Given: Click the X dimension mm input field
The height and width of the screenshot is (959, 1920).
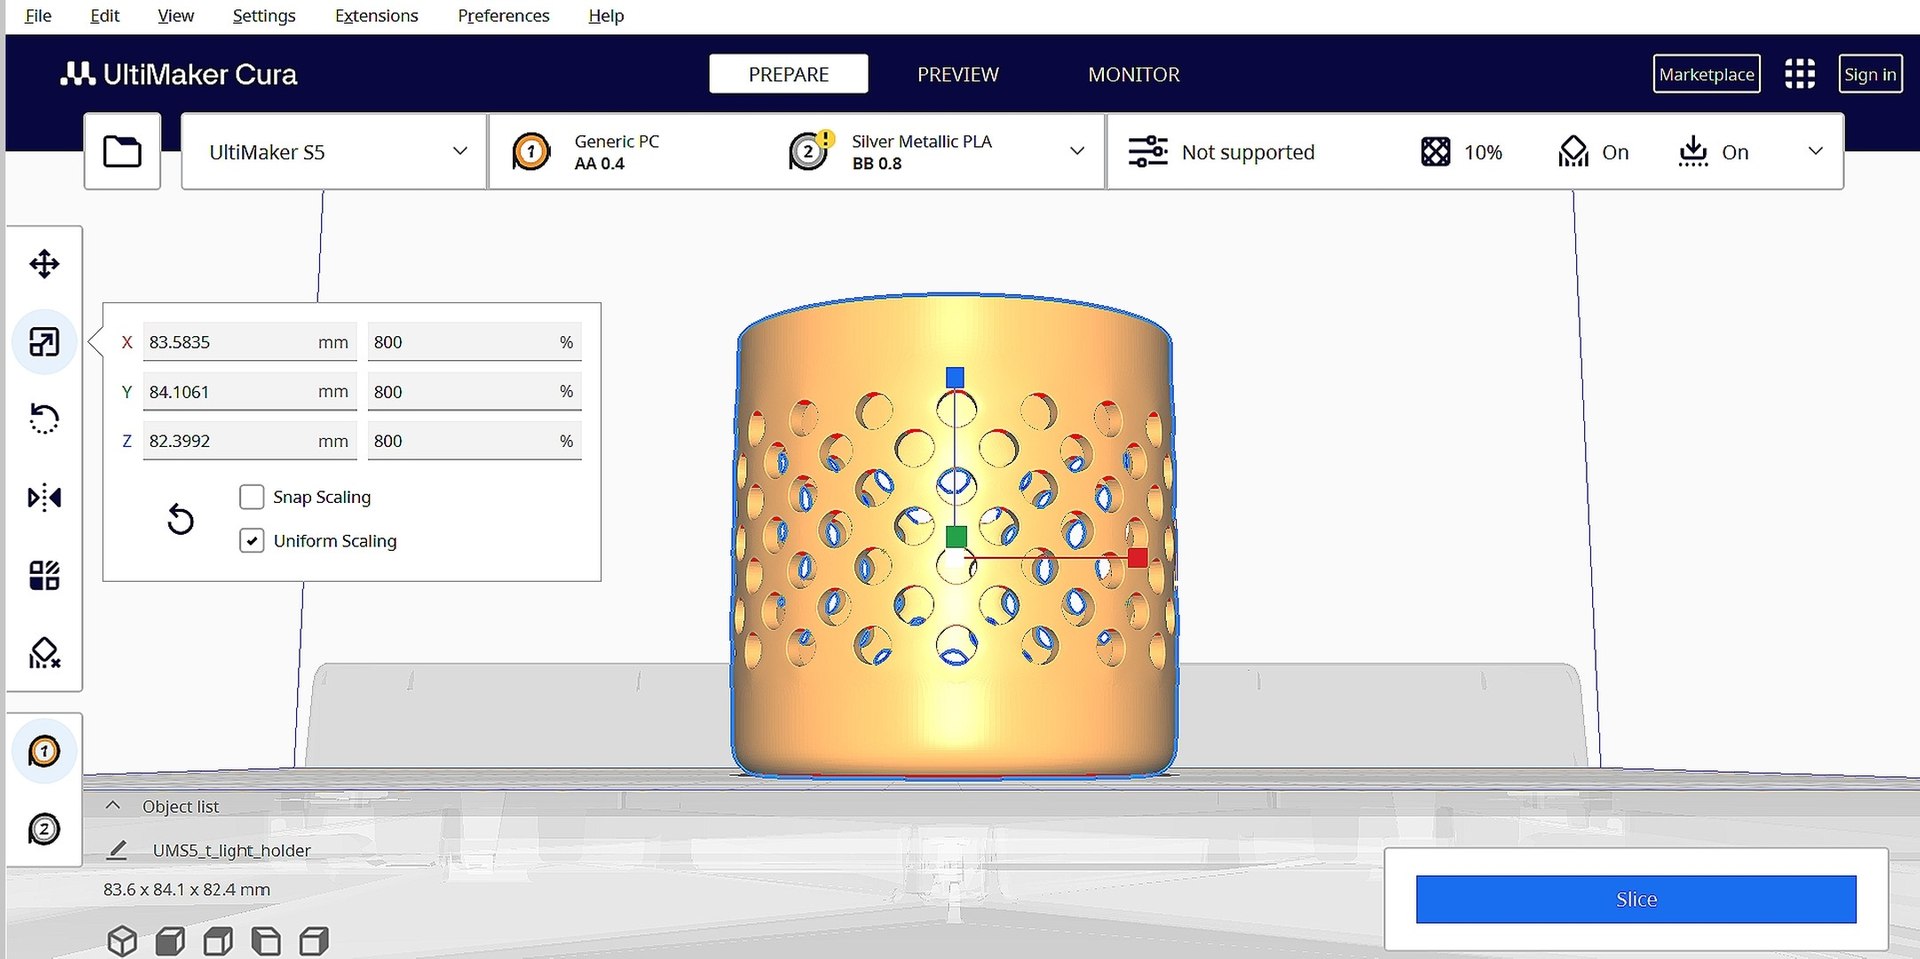Looking at the screenshot, I should [x=250, y=342].
